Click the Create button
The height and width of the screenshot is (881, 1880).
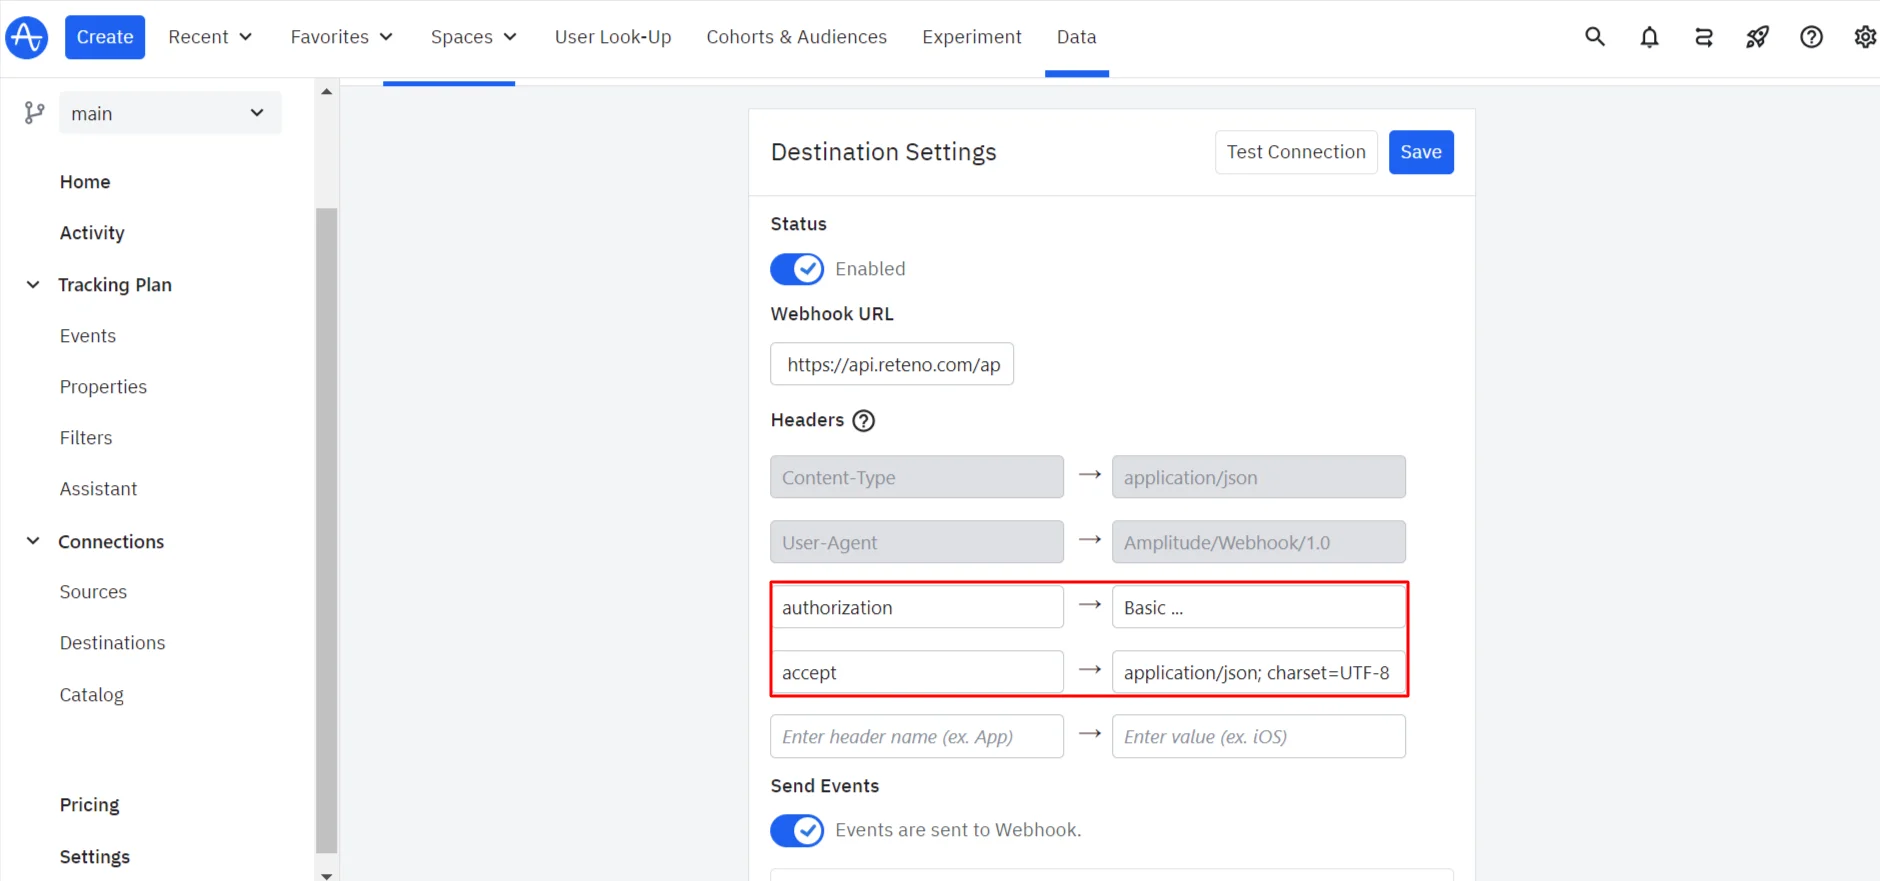click(x=105, y=37)
